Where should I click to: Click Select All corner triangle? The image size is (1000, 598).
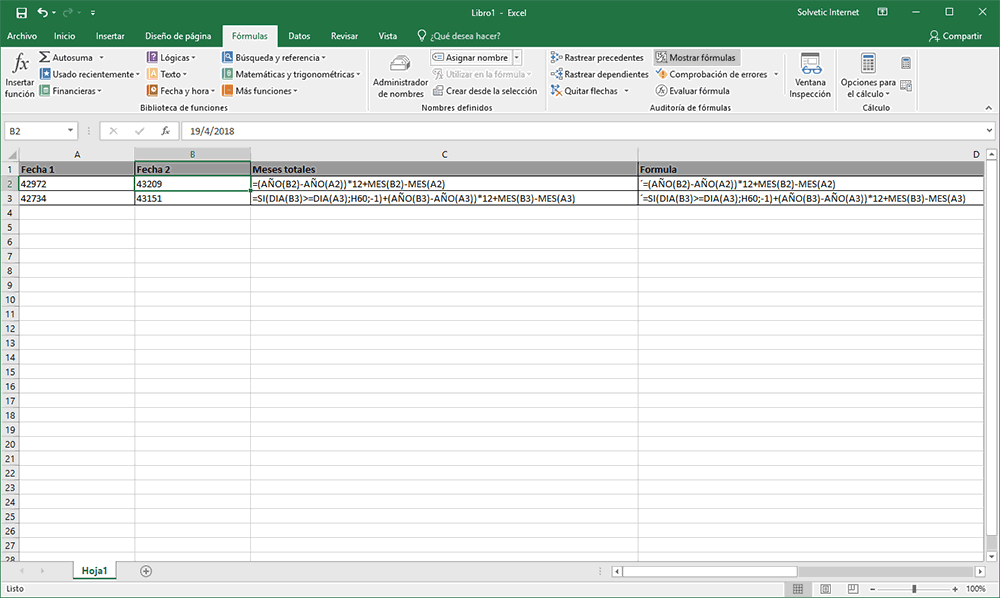point(11,154)
